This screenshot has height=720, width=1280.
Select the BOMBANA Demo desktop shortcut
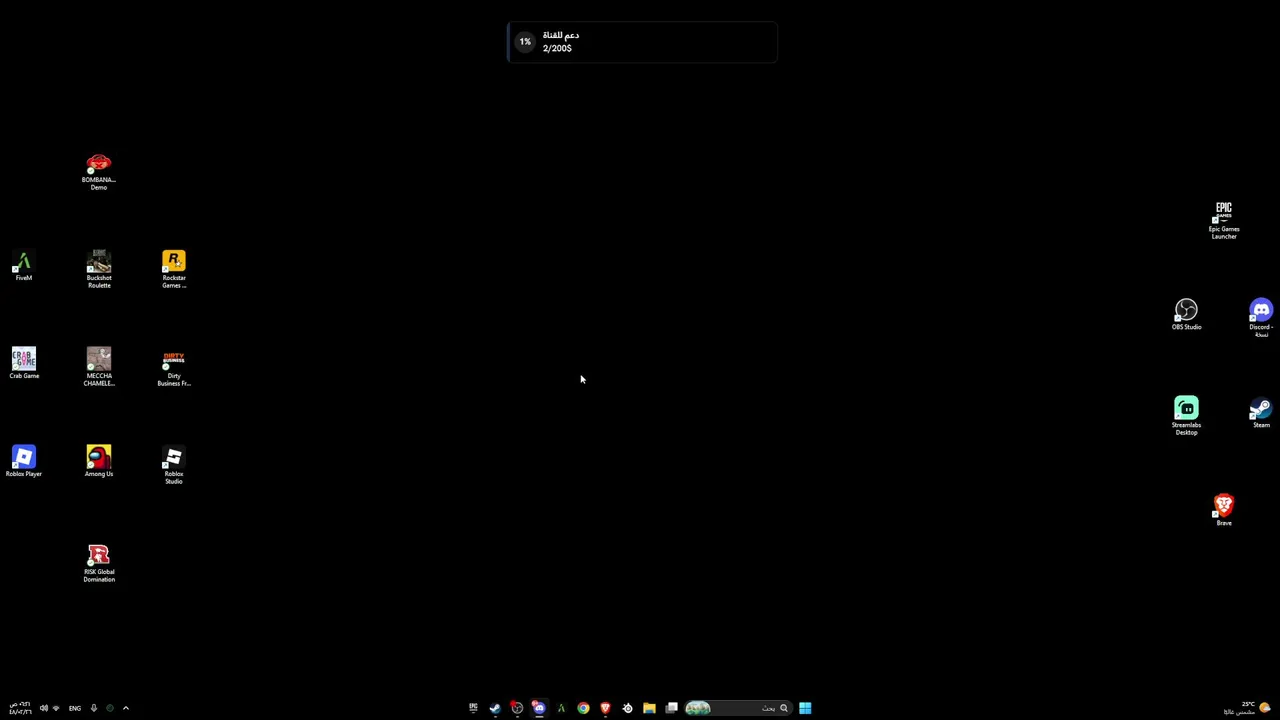[99, 172]
